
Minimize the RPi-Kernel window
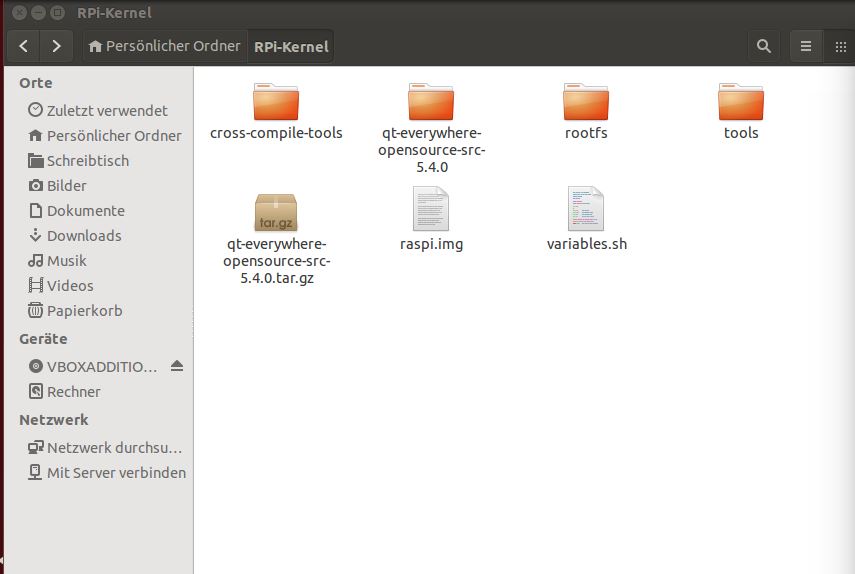point(38,13)
